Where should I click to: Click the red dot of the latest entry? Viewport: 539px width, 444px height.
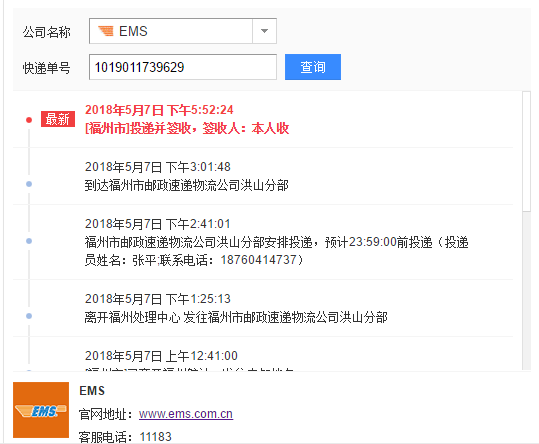tap(29, 120)
